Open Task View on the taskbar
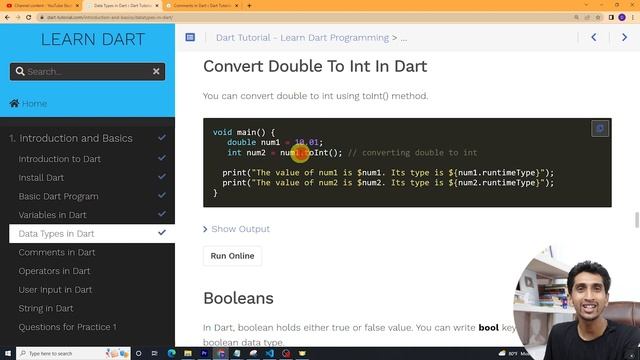640x360 pixels. (155, 353)
